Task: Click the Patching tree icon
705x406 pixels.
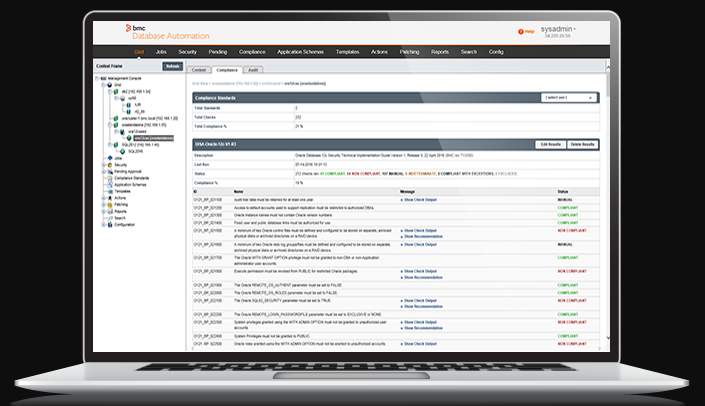Action: click(110, 205)
